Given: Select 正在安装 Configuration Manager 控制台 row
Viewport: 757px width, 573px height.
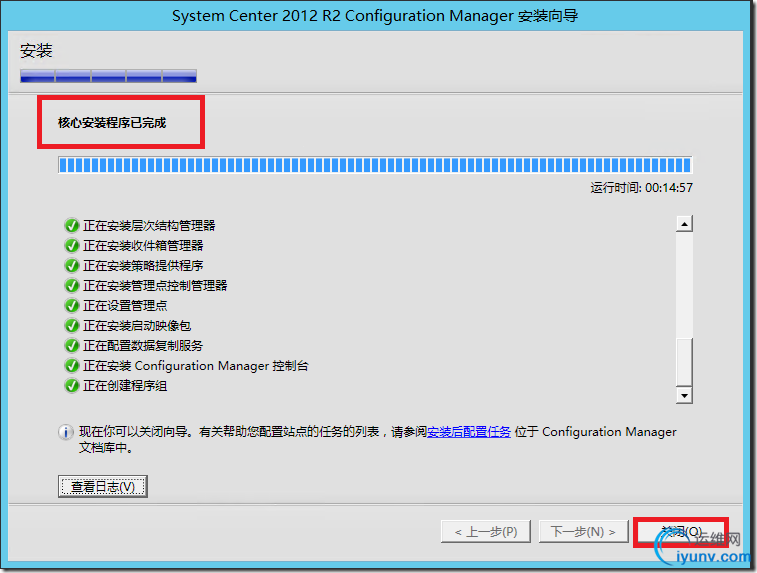Looking at the screenshot, I should (196, 366).
